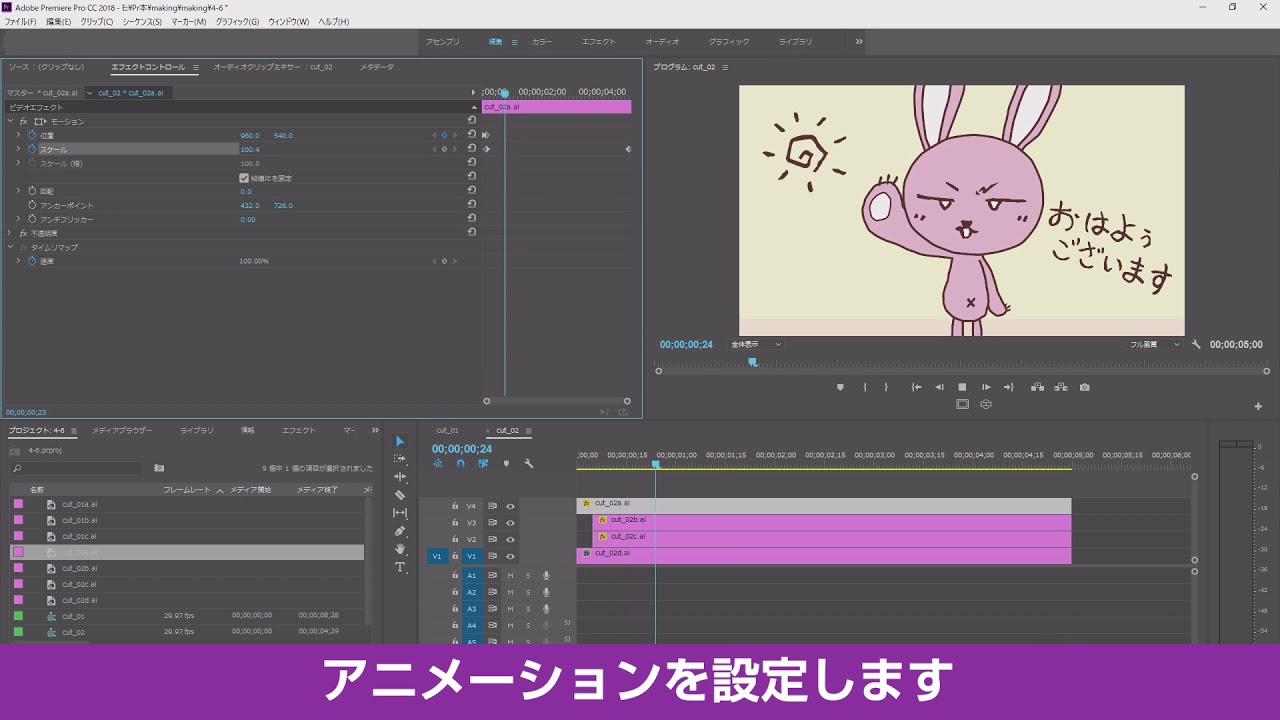Select the Track Select Forward tool

[400, 459]
